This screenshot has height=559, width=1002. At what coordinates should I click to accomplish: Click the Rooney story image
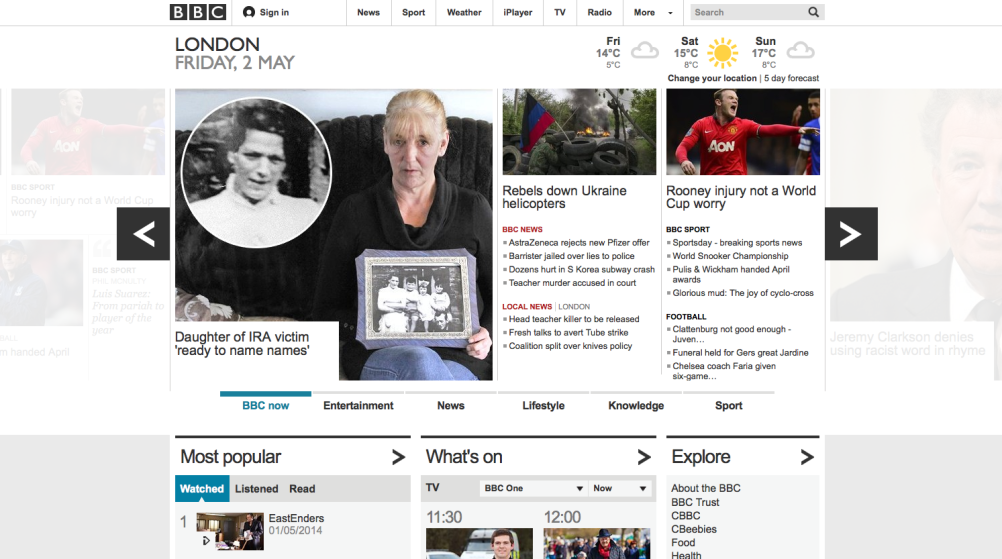743,132
